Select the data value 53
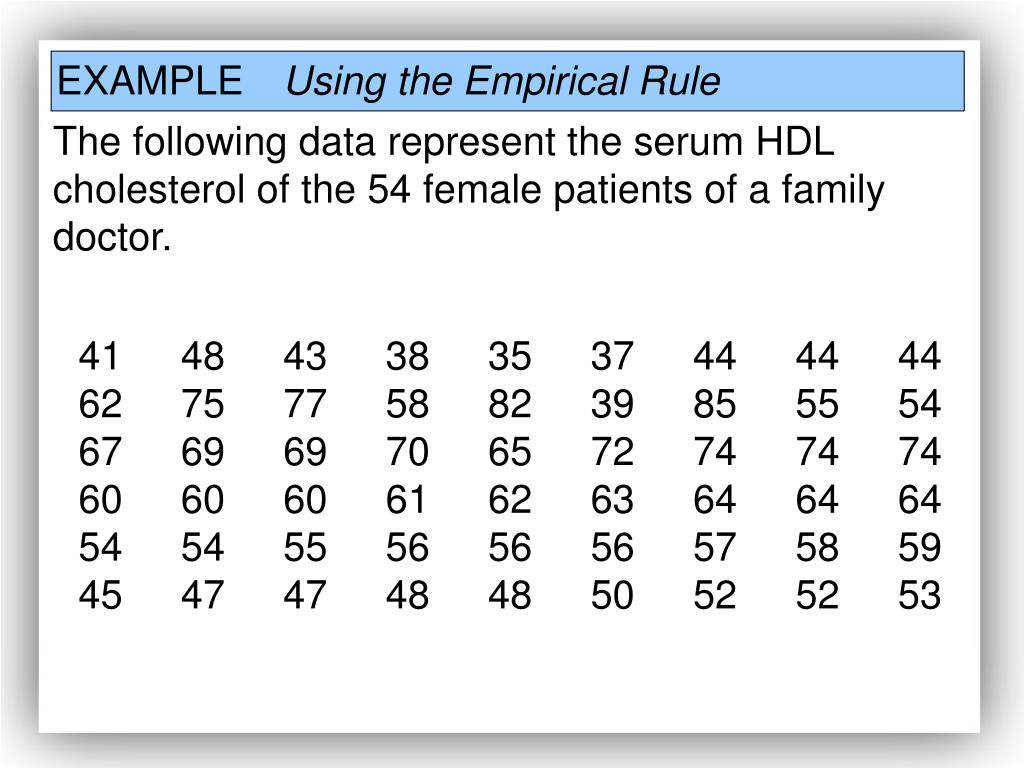 point(920,594)
